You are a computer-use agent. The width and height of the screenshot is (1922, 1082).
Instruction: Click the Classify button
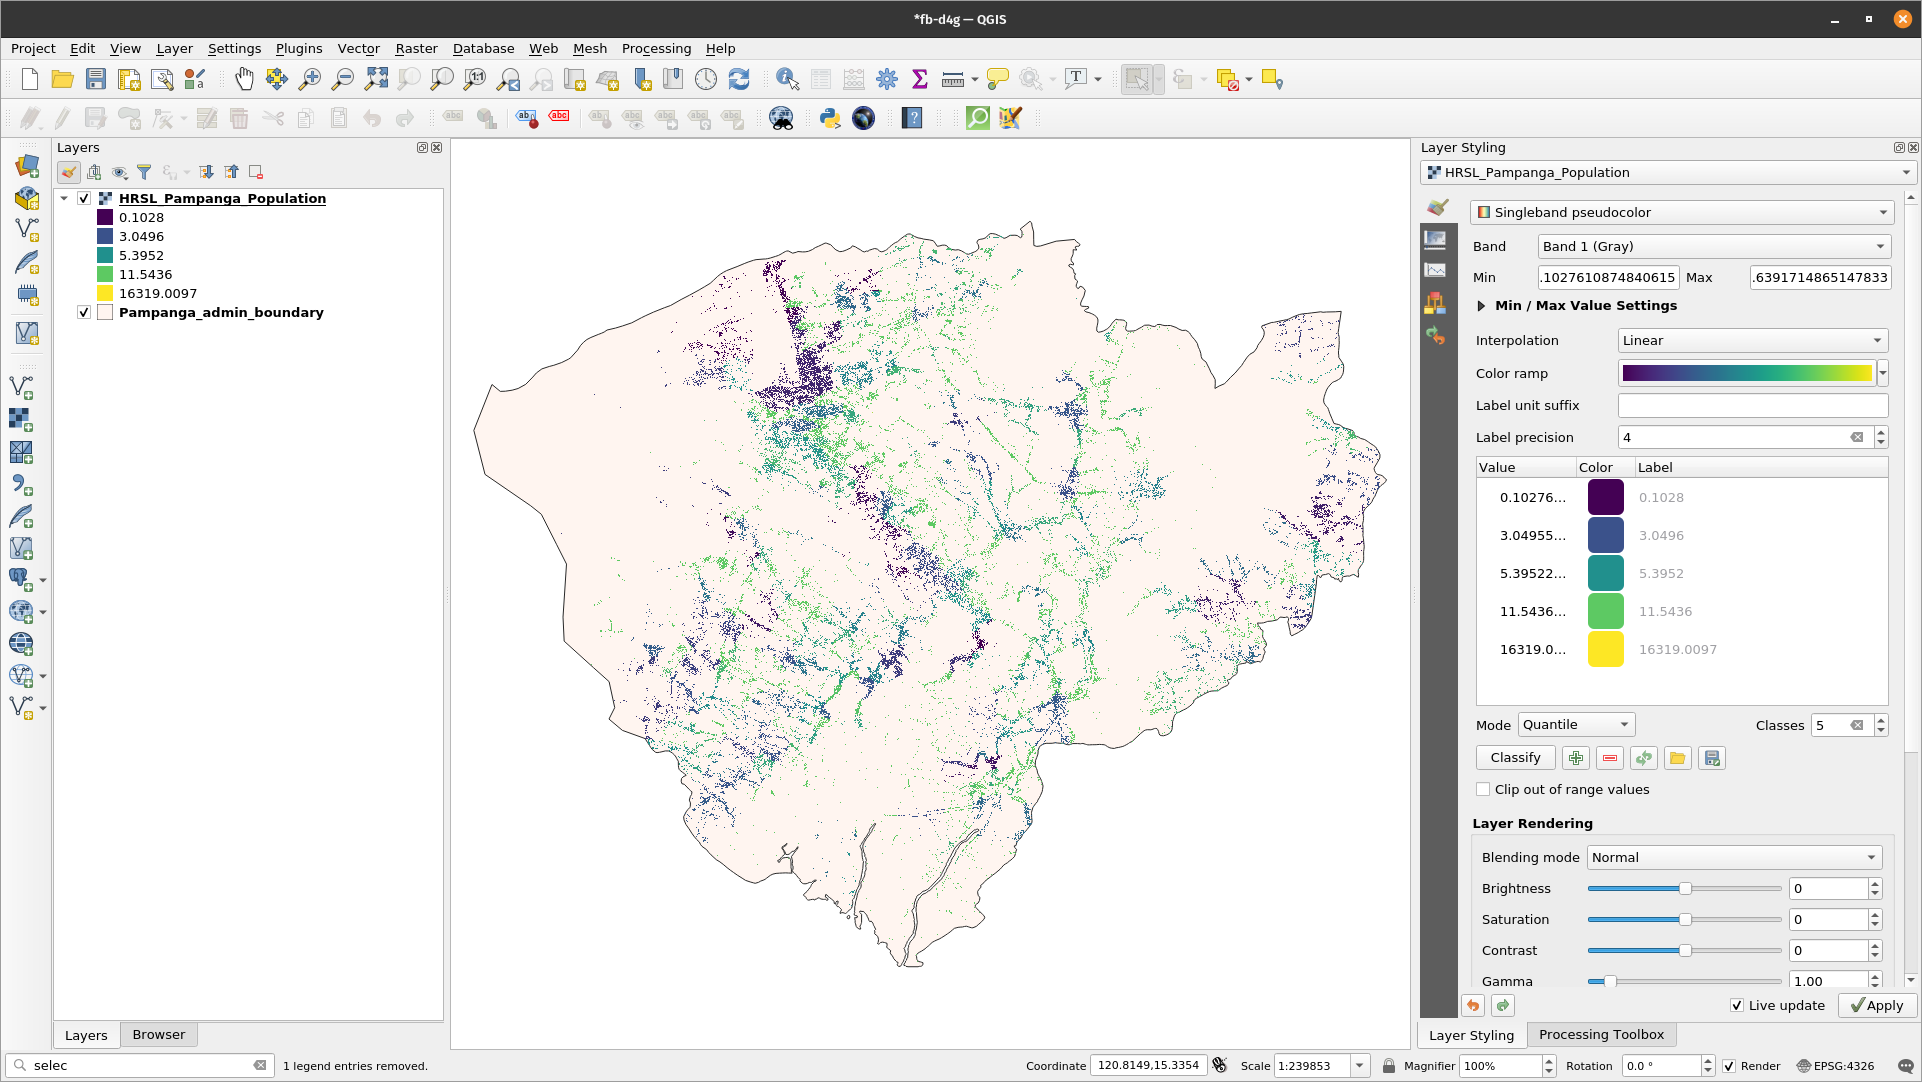tap(1515, 756)
